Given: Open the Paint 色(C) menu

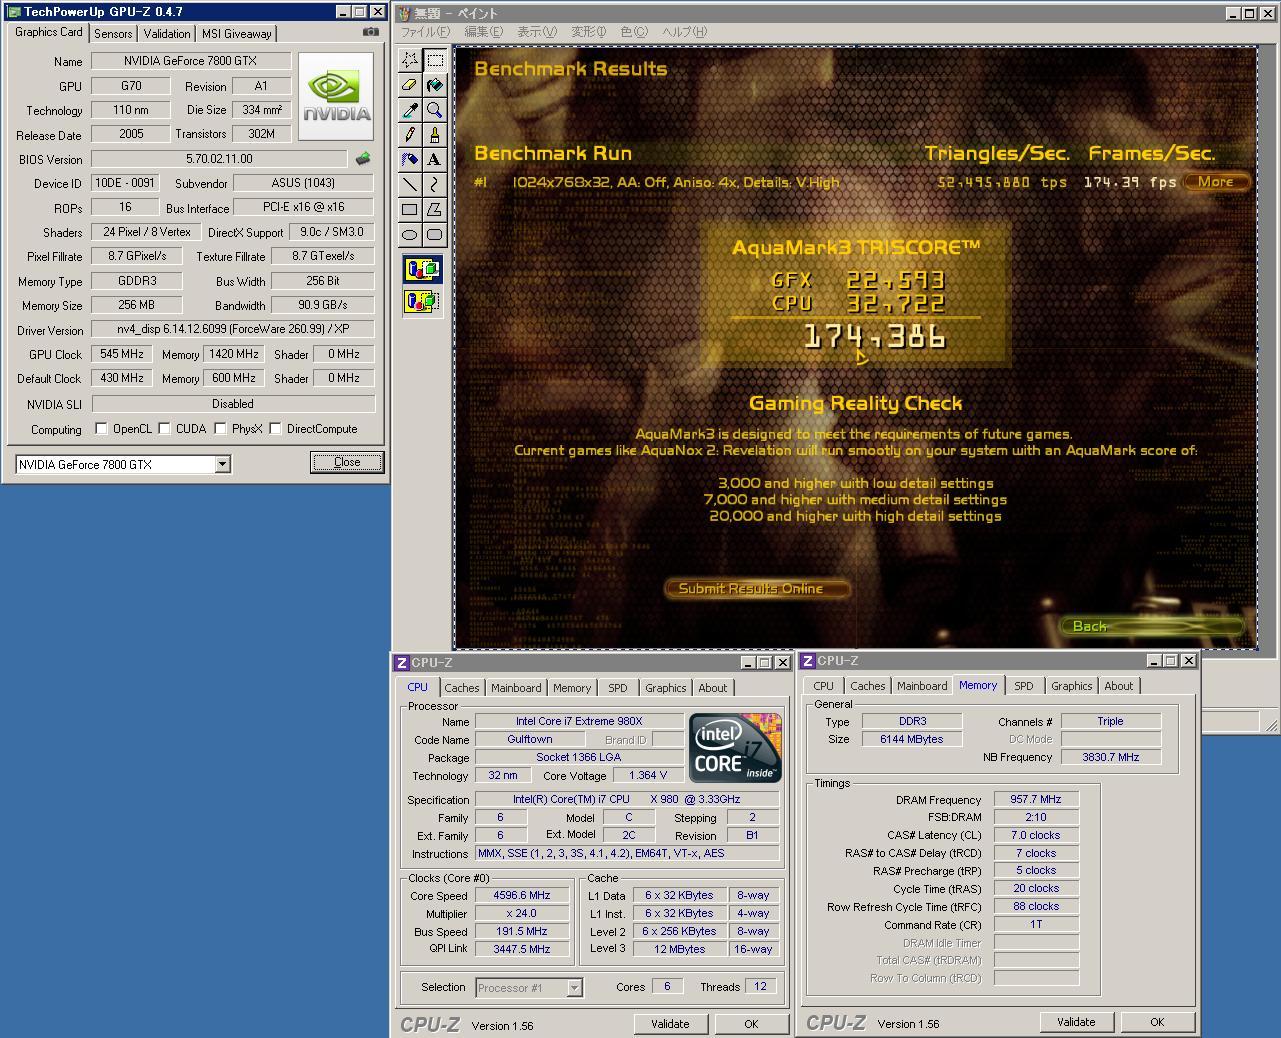Looking at the screenshot, I should [634, 32].
